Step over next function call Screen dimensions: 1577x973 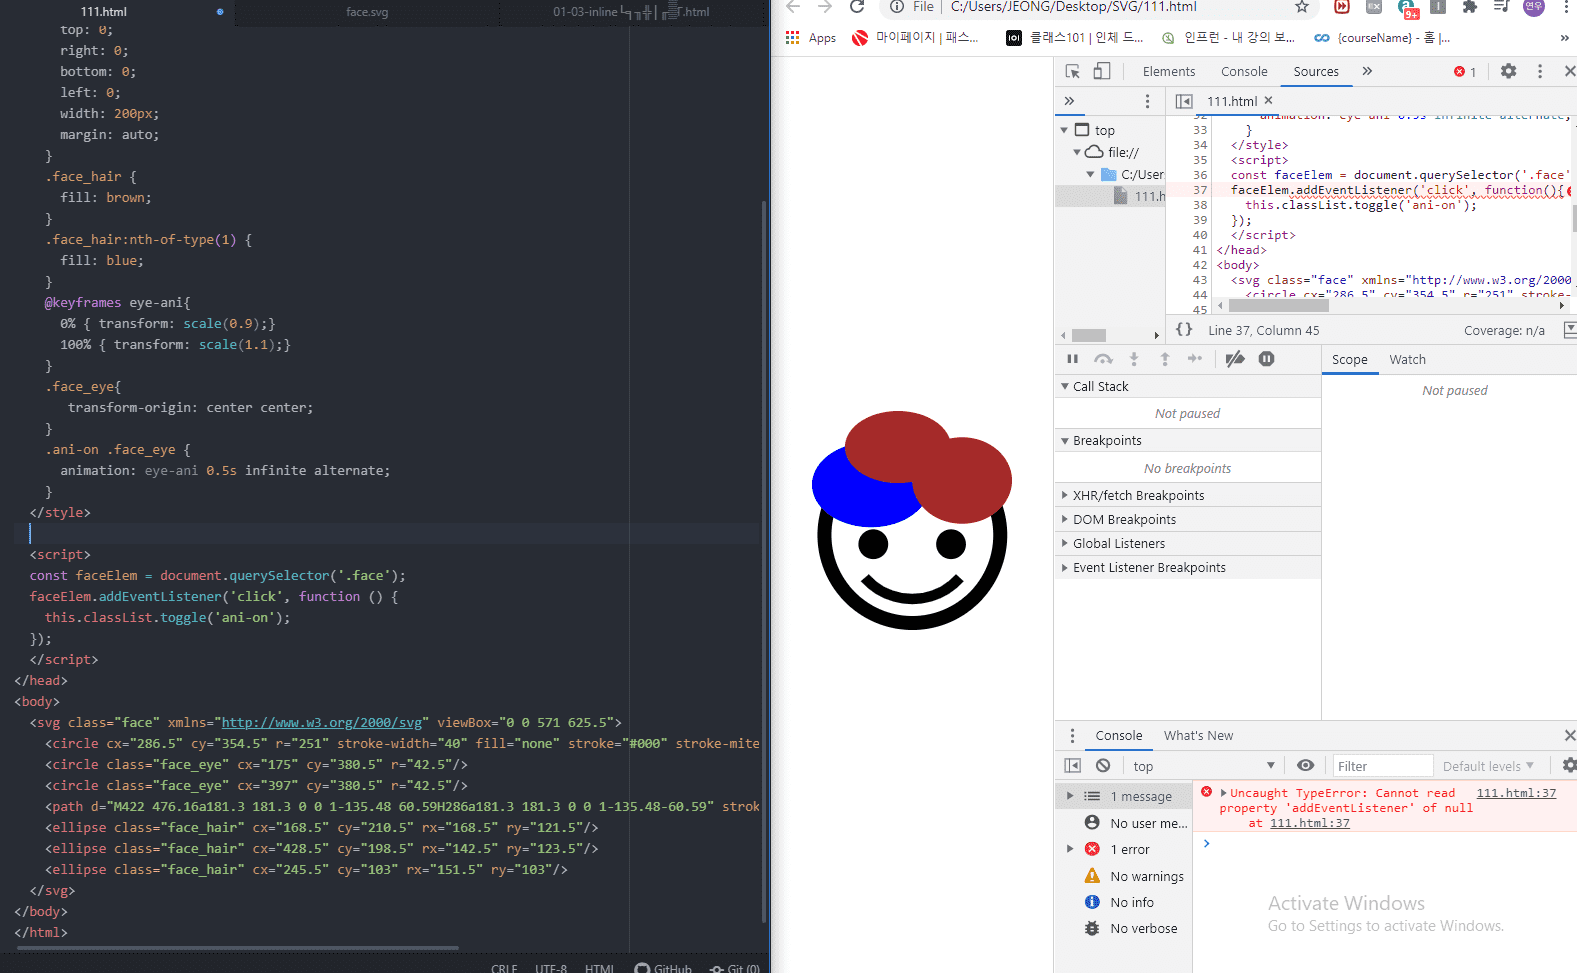click(x=1103, y=359)
